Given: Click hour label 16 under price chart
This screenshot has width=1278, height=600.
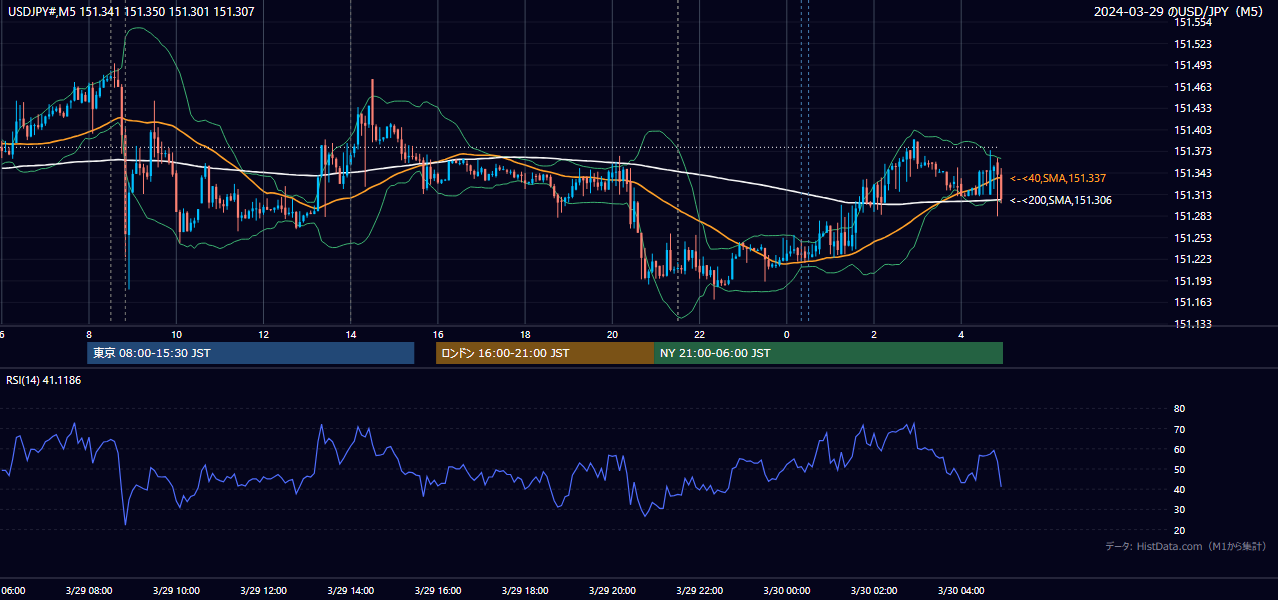Looking at the screenshot, I should point(437,334).
